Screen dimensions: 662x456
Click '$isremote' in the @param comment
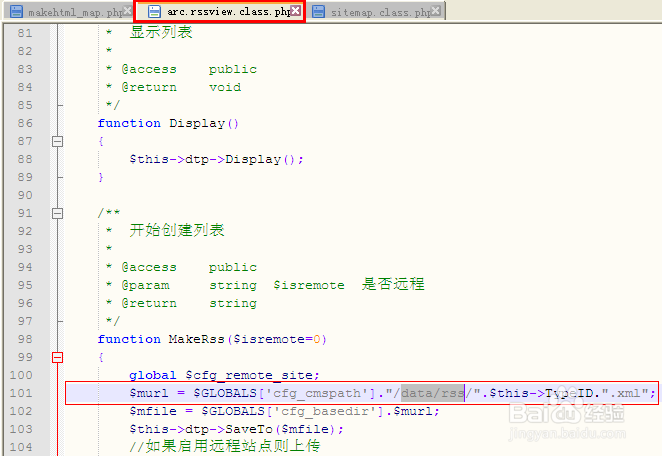coord(309,285)
